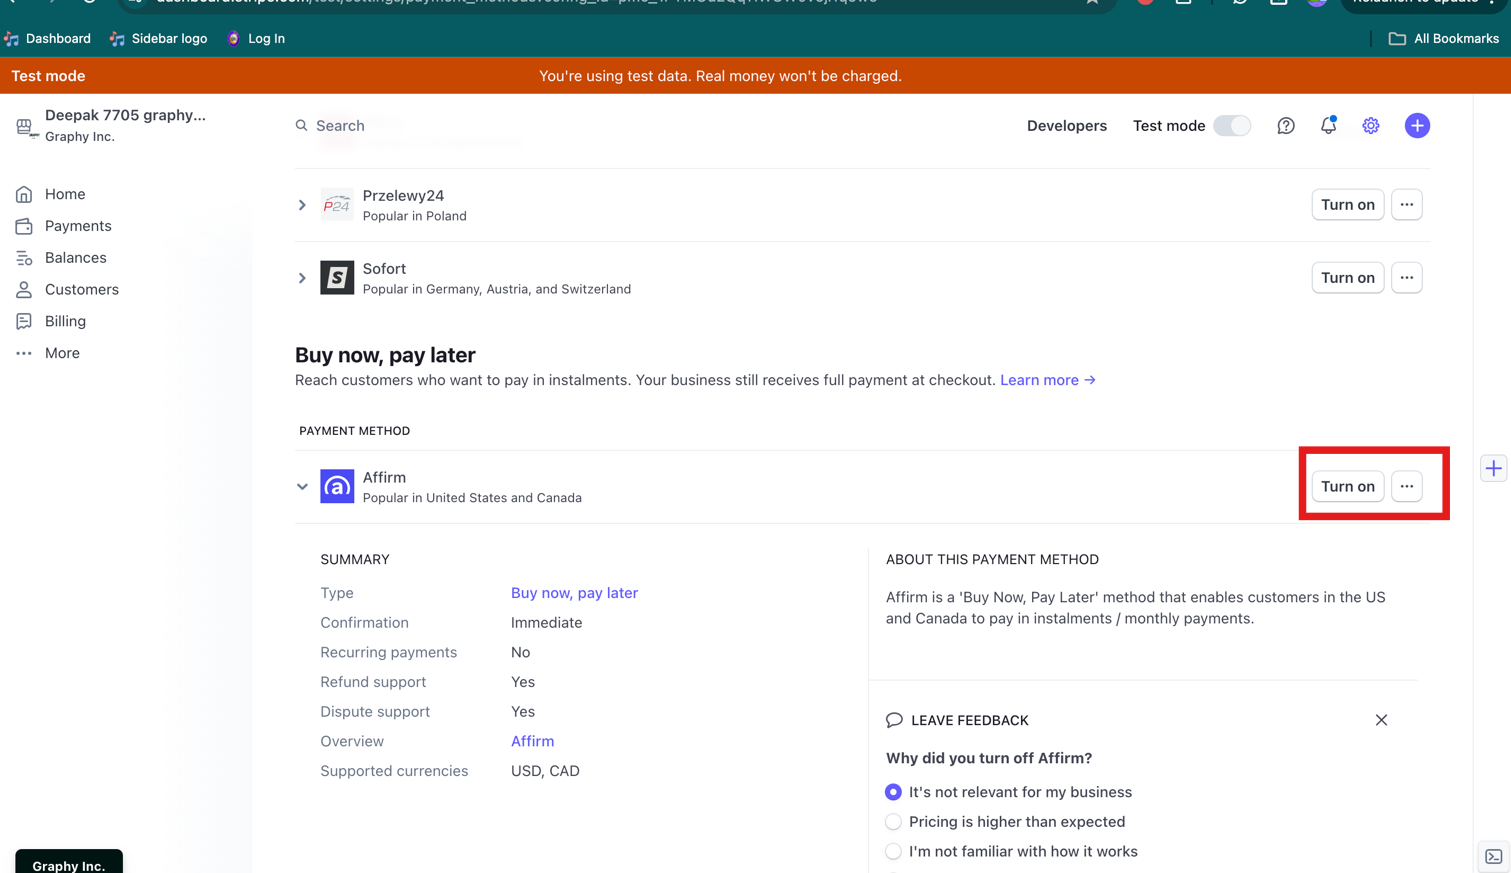Click the Affirm logo icon
The image size is (1511, 873).
pos(337,487)
